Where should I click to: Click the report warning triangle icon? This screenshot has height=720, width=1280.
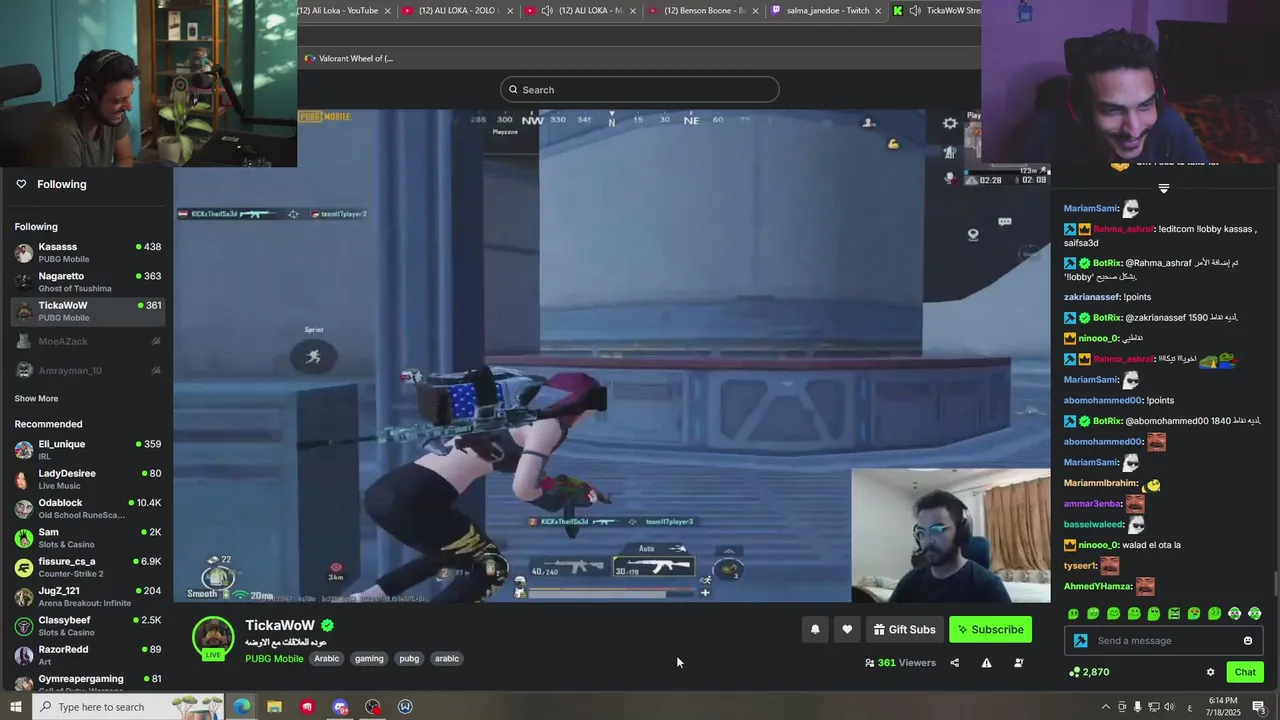pos(986,662)
